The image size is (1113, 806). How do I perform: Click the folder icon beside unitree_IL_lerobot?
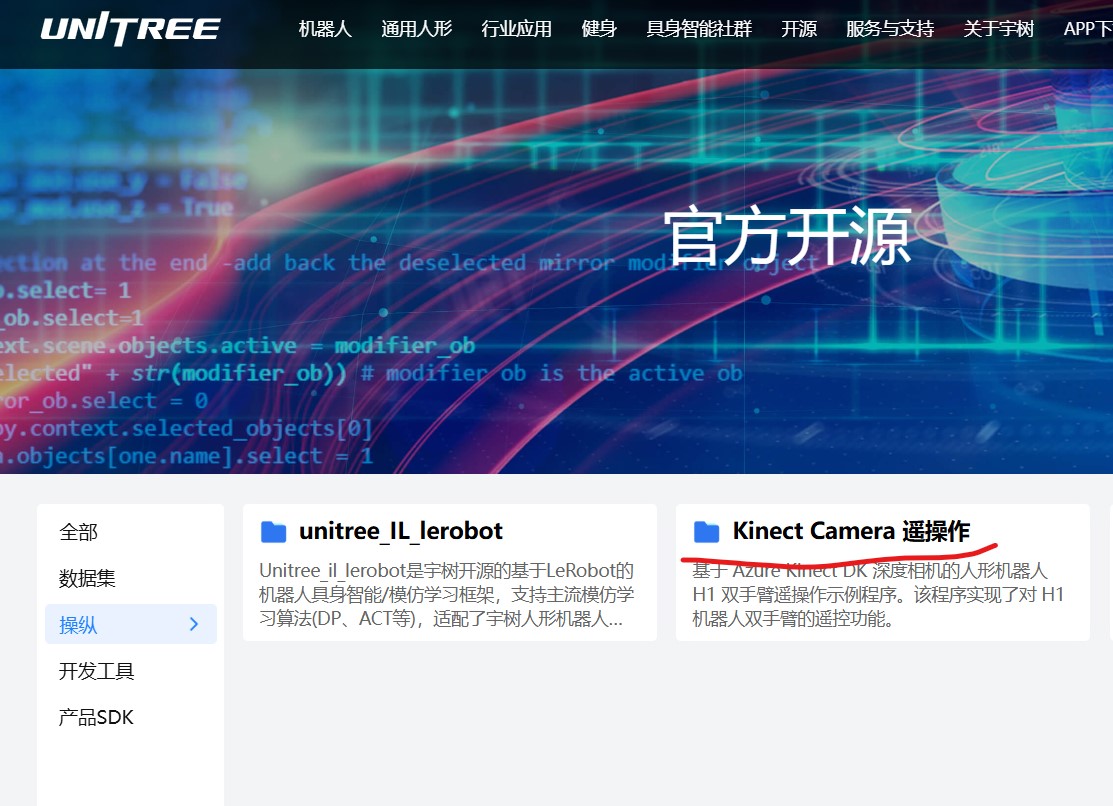(273, 531)
